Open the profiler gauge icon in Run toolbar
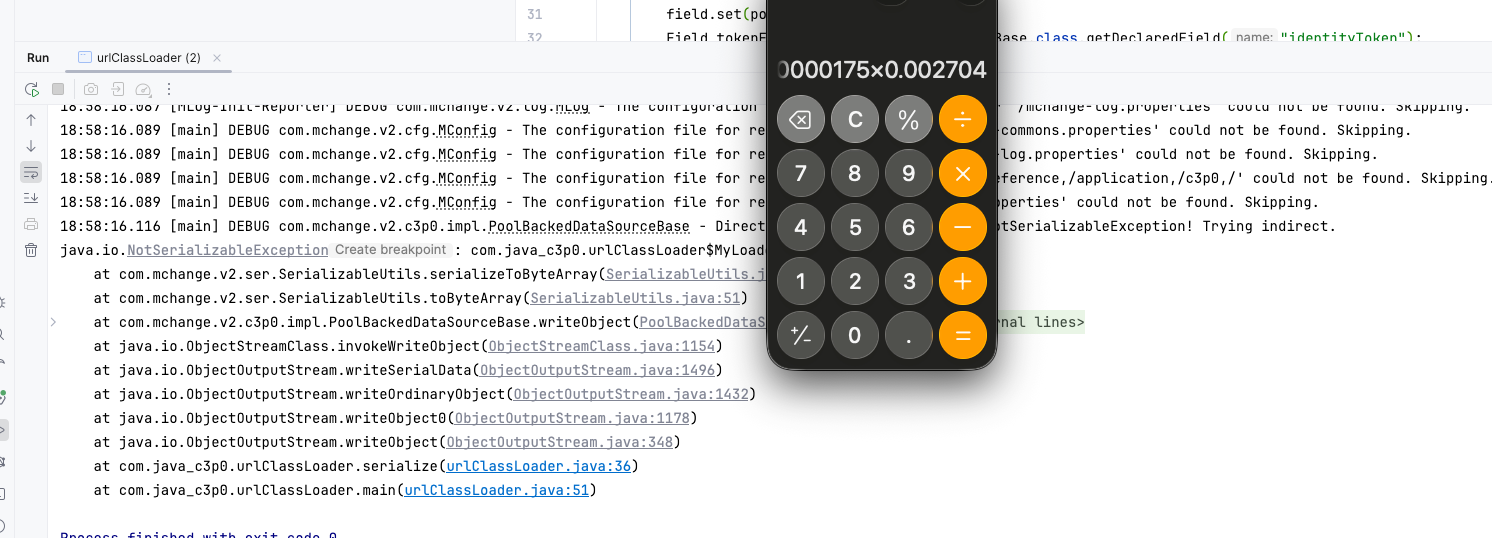 143,89
